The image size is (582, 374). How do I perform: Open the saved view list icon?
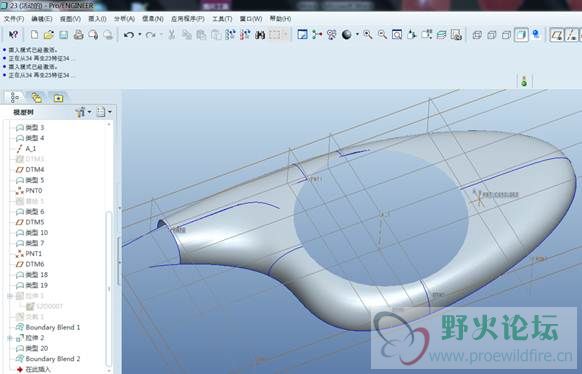(x=426, y=35)
